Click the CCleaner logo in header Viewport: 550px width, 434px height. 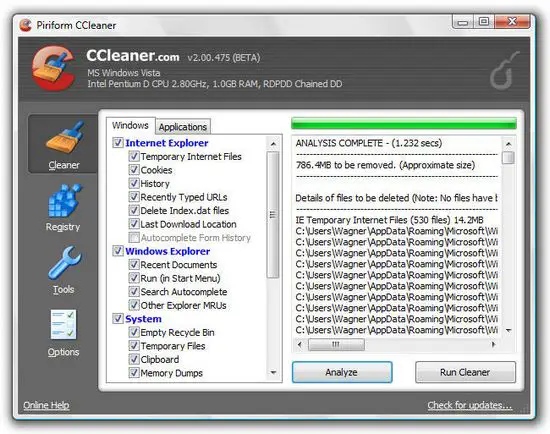(53, 68)
